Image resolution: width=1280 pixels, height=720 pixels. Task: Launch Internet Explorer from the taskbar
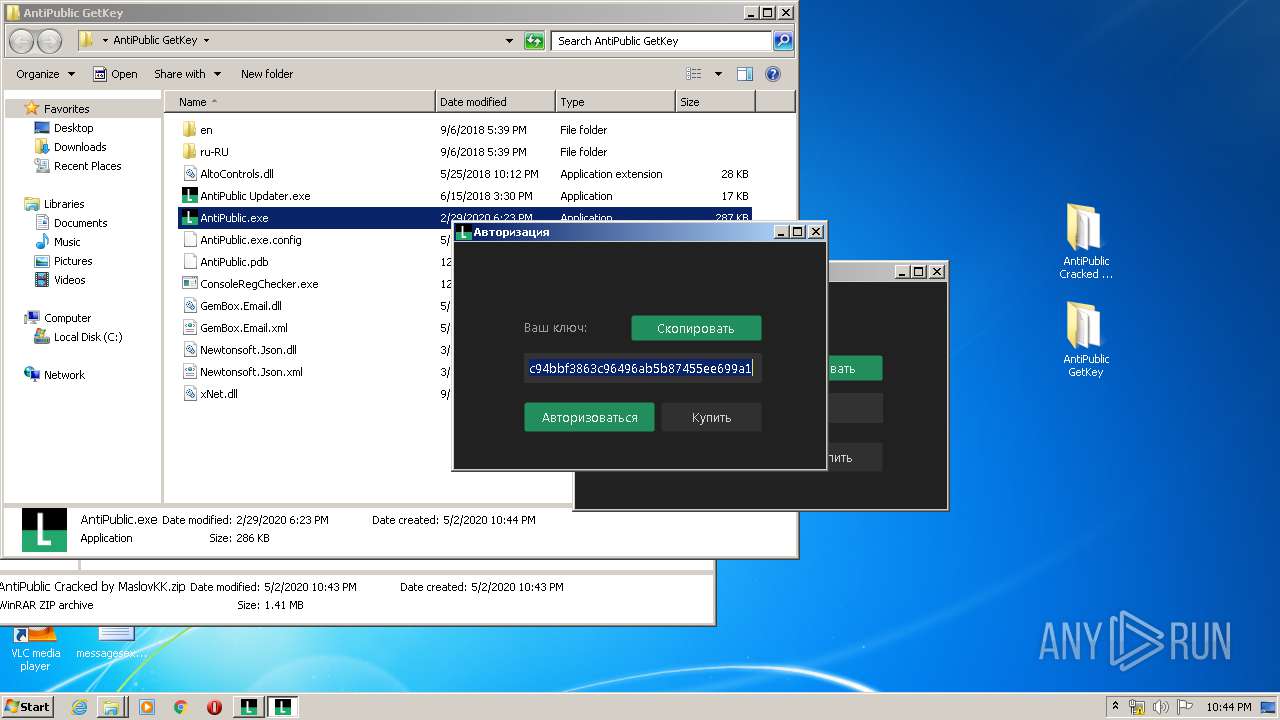[79, 707]
